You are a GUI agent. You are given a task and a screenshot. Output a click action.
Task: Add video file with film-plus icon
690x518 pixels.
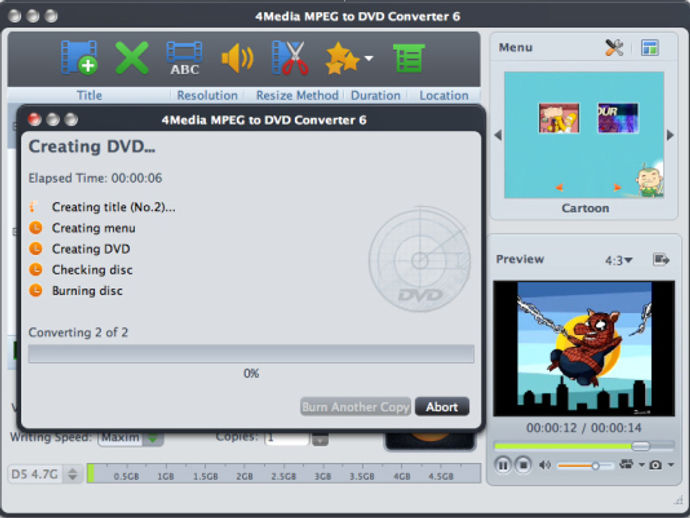click(79, 58)
